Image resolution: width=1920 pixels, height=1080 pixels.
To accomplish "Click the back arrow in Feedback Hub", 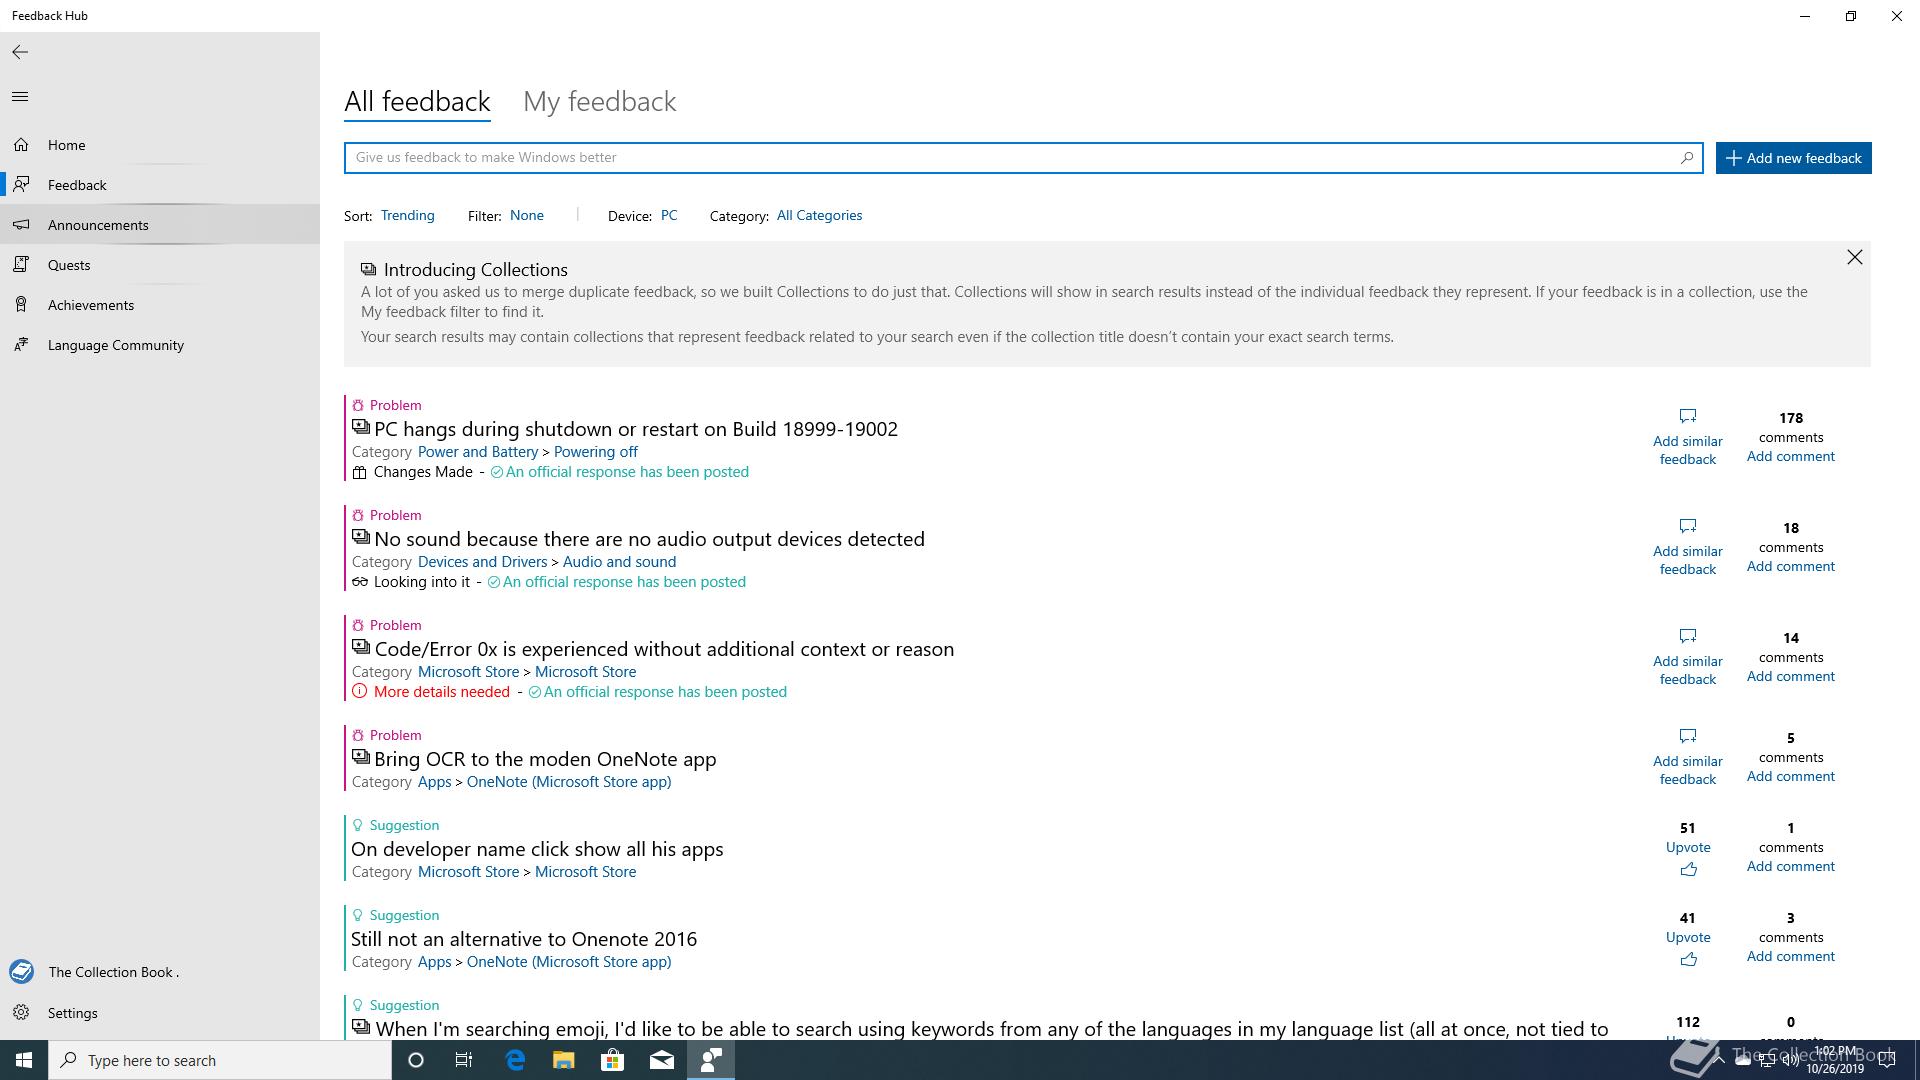I will point(20,52).
